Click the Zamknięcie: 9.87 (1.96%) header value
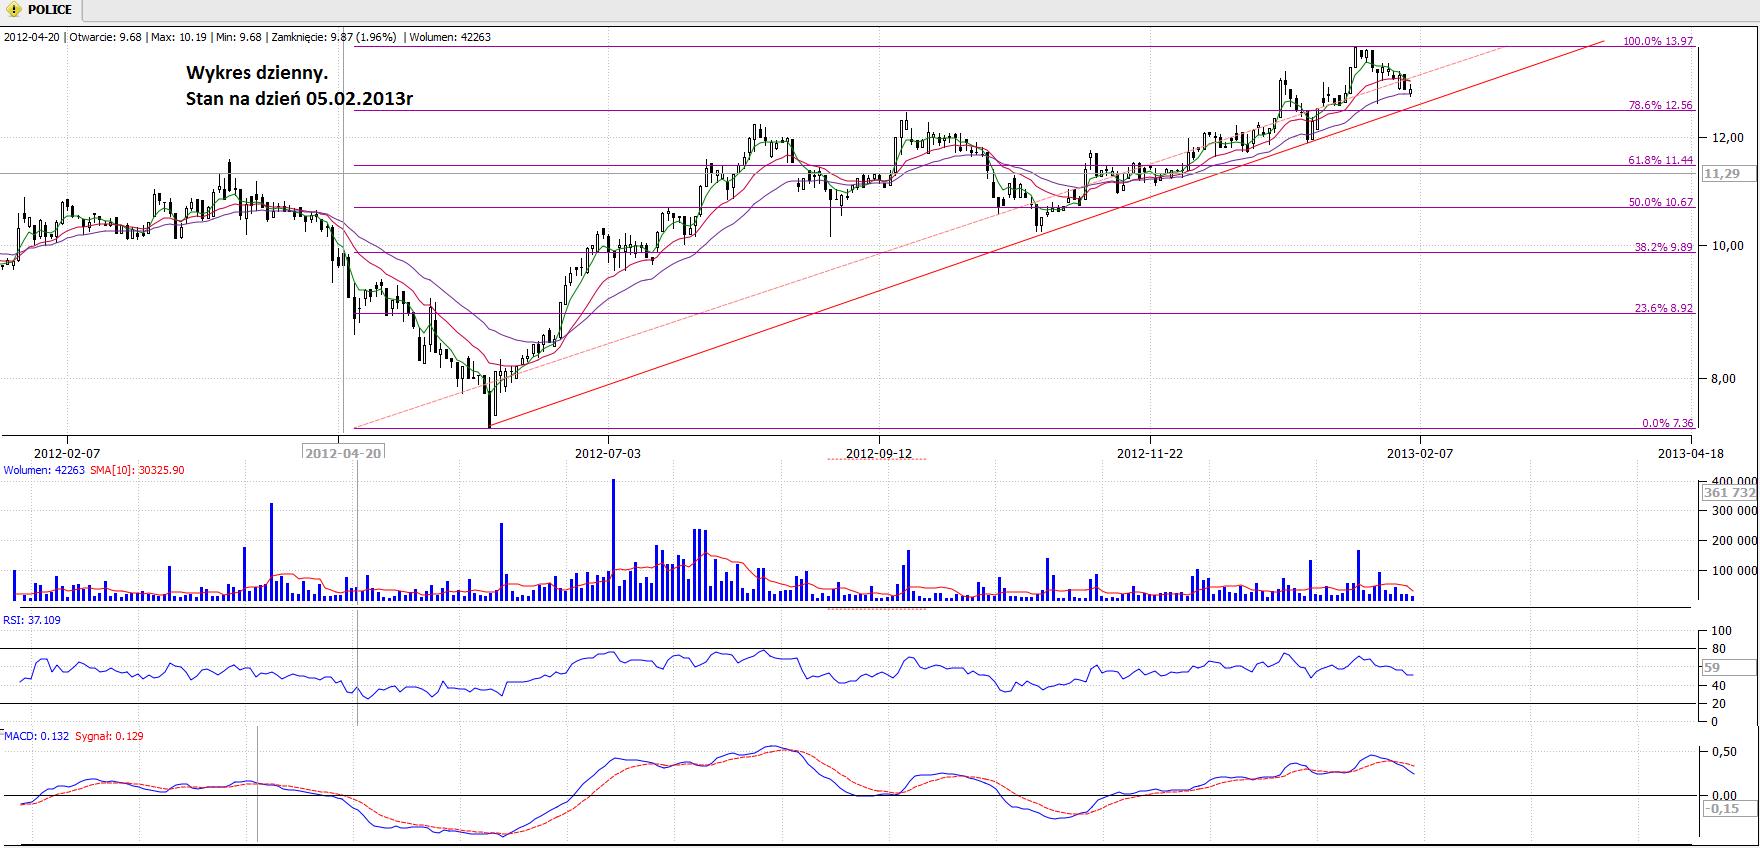The height and width of the screenshot is (848, 1760). tap(334, 37)
